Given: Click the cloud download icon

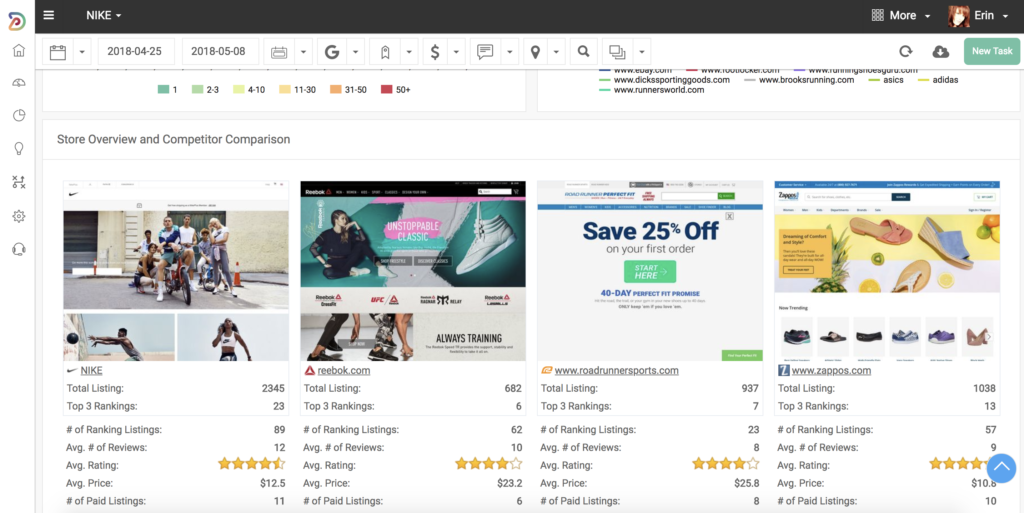Looking at the screenshot, I should pyautogui.click(x=940, y=52).
